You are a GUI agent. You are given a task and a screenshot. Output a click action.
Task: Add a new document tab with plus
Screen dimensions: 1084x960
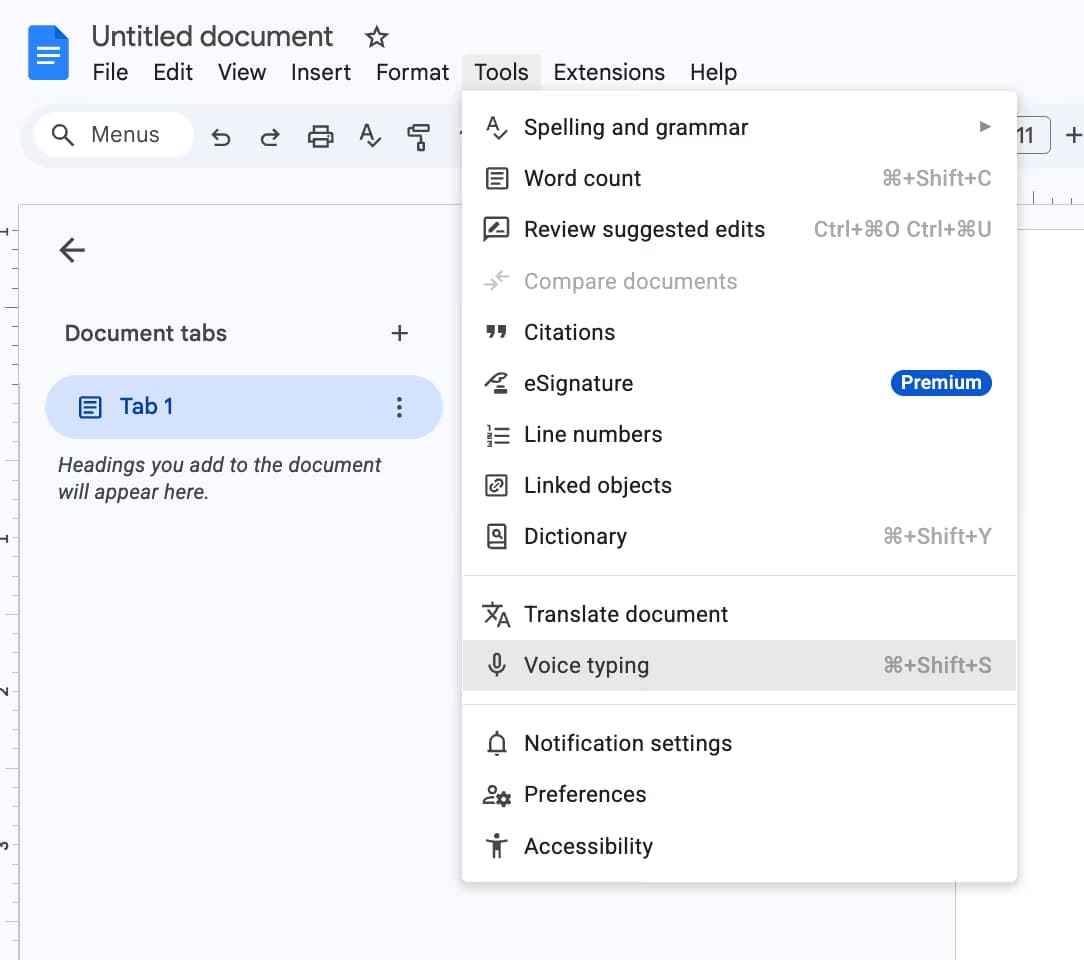click(399, 333)
